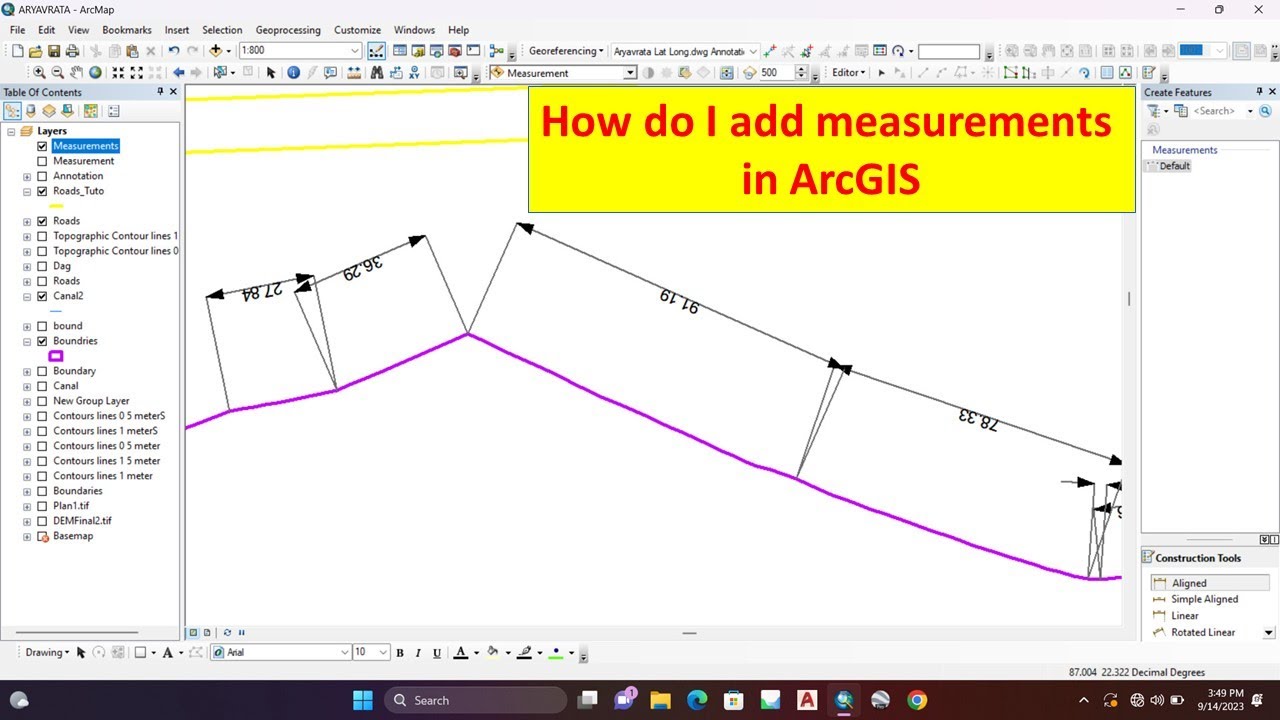The image size is (1280, 720).
Task: Uncheck the Measurements layer checkbox
Action: [x=42, y=146]
